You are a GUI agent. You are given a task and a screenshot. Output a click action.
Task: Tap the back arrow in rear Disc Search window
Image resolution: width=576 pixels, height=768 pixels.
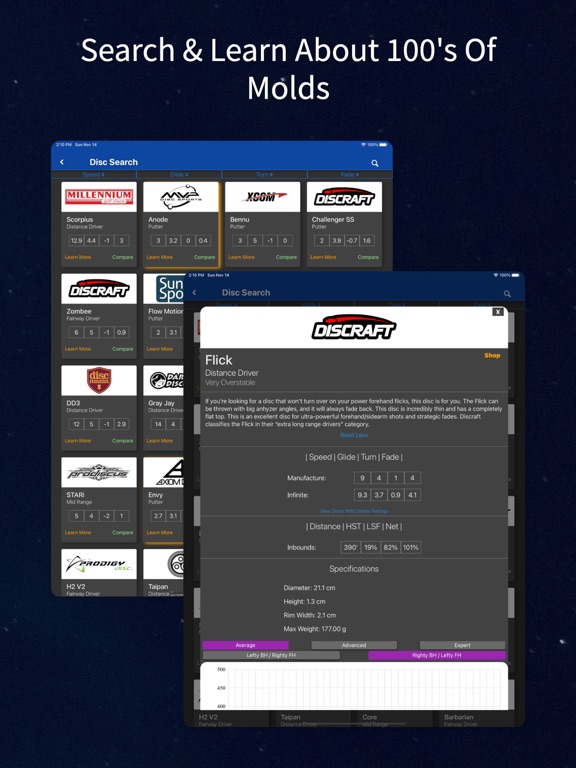62,162
